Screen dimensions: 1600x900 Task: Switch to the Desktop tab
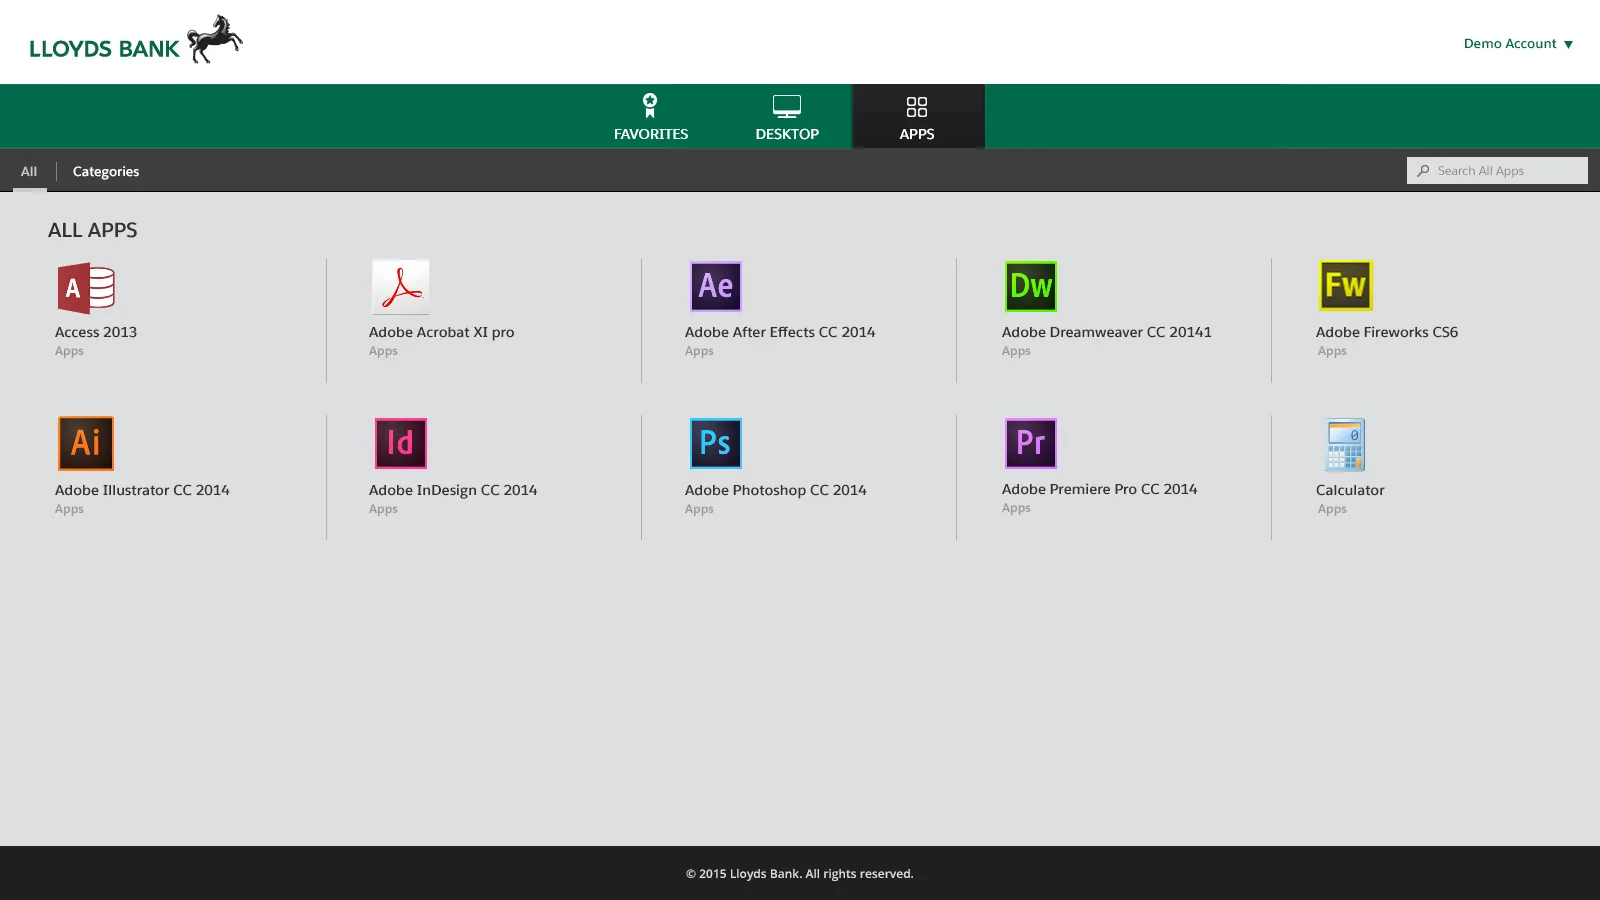(787, 117)
